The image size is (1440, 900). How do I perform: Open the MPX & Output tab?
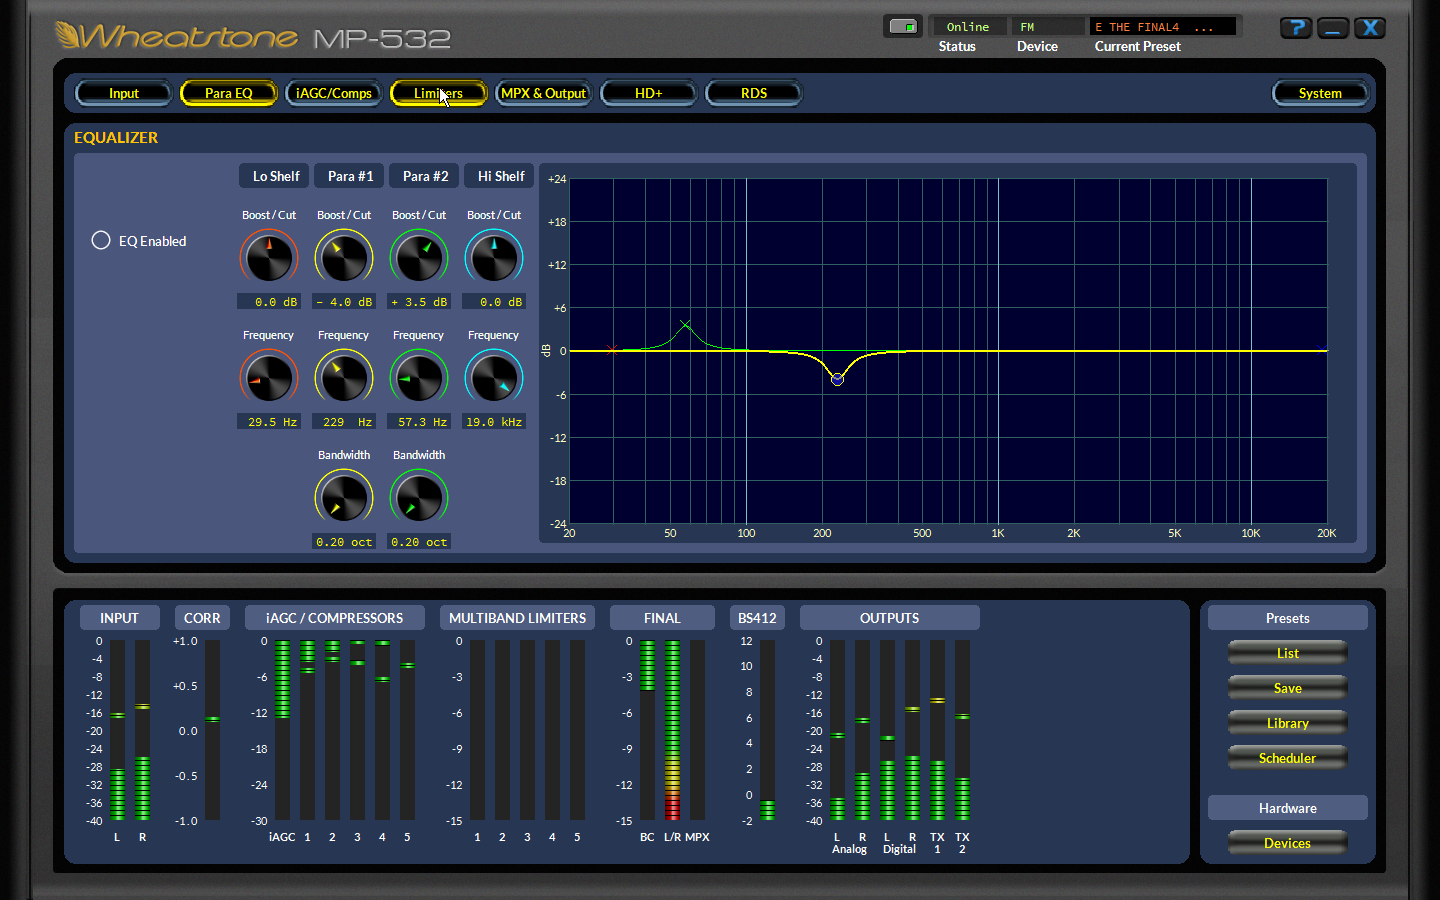click(x=544, y=93)
